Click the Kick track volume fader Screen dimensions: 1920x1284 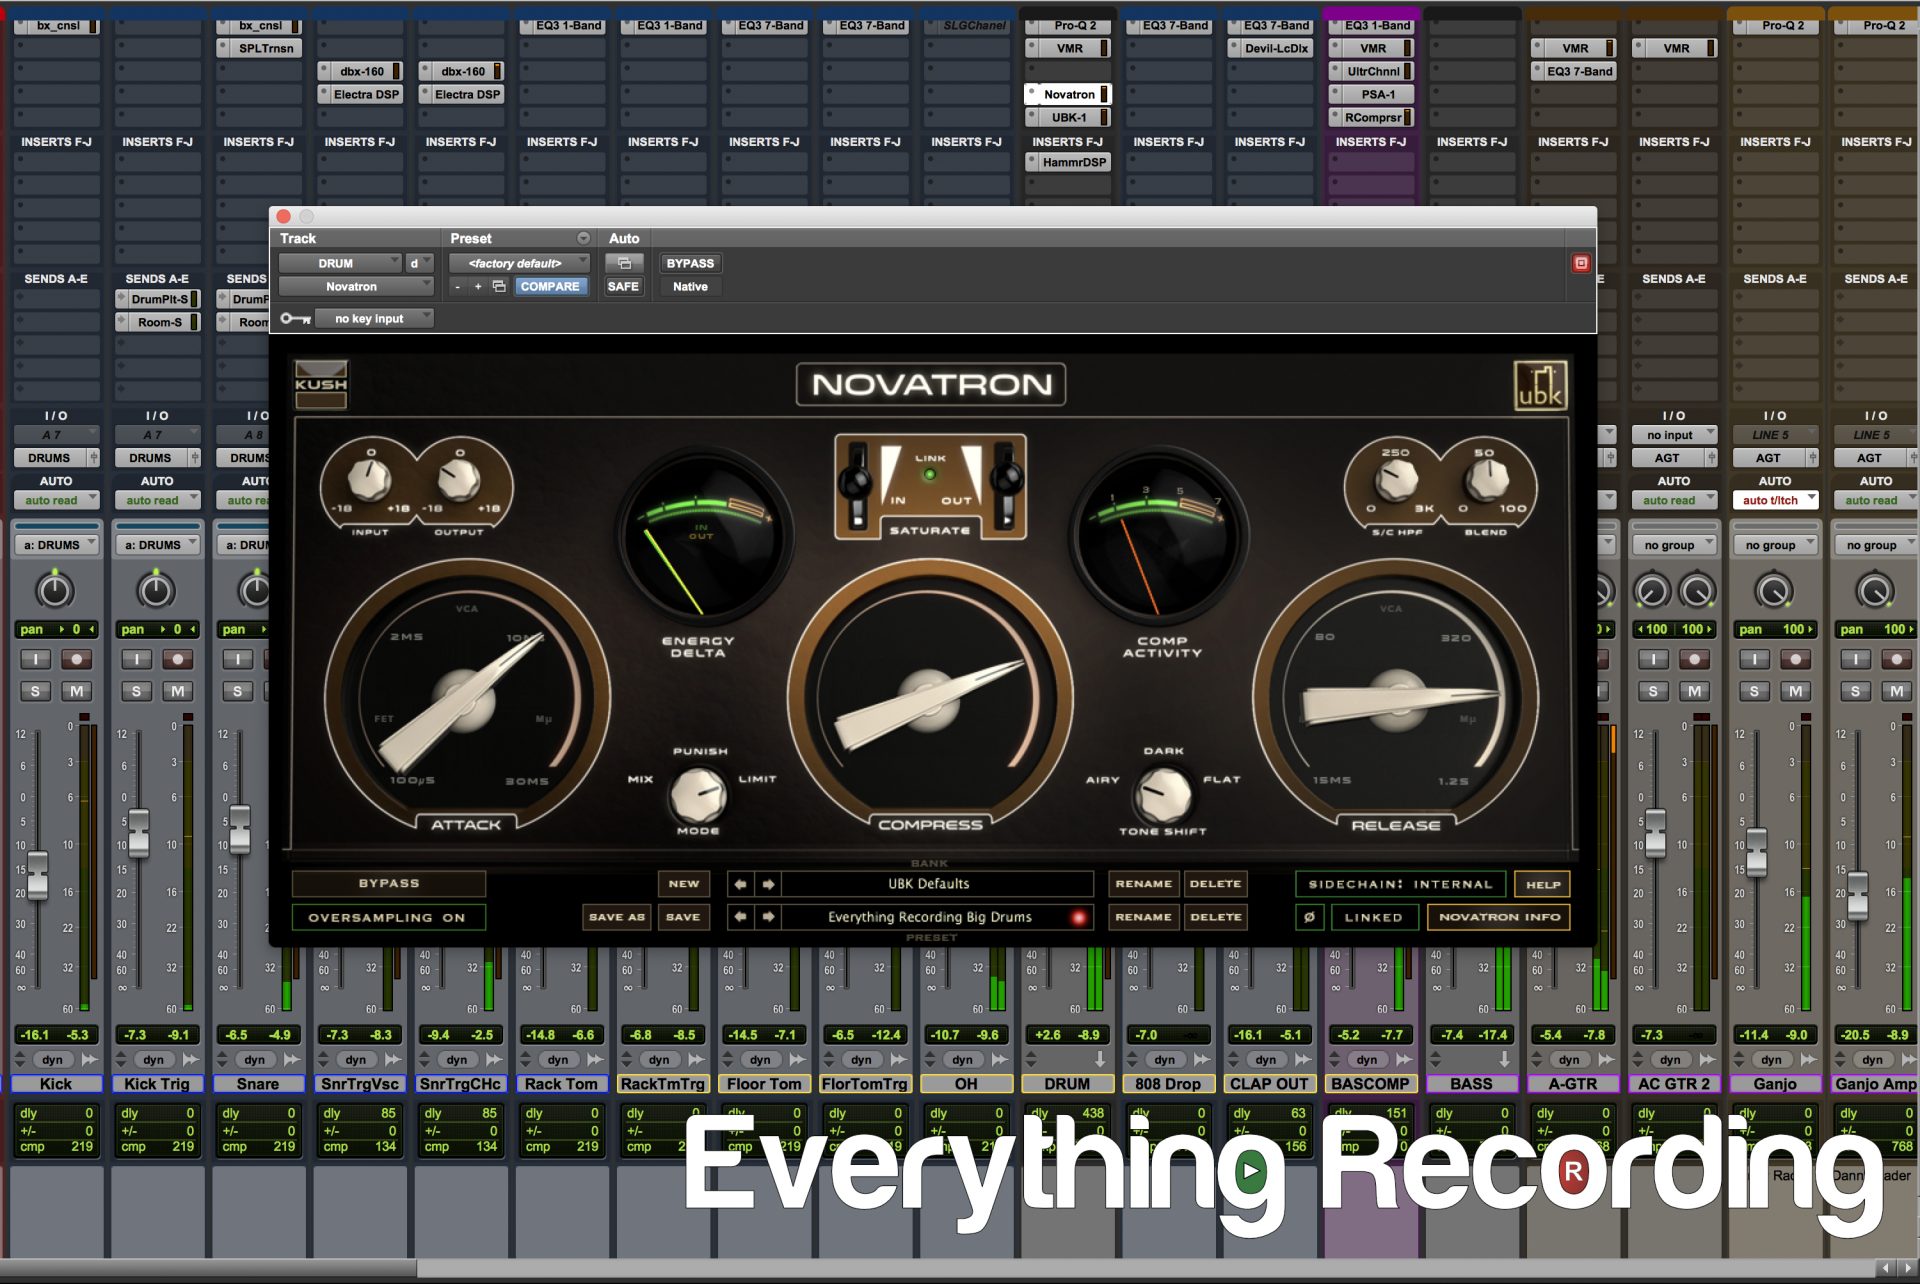38,874
